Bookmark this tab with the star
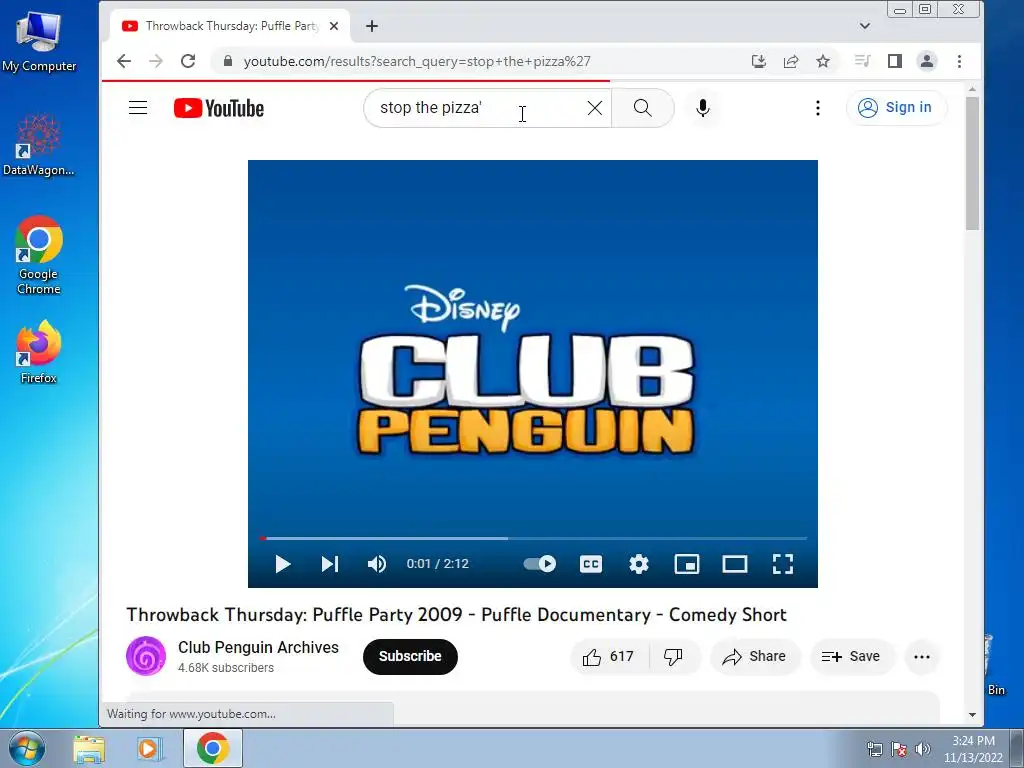This screenshot has width=1024, height=768. (823, 61)
